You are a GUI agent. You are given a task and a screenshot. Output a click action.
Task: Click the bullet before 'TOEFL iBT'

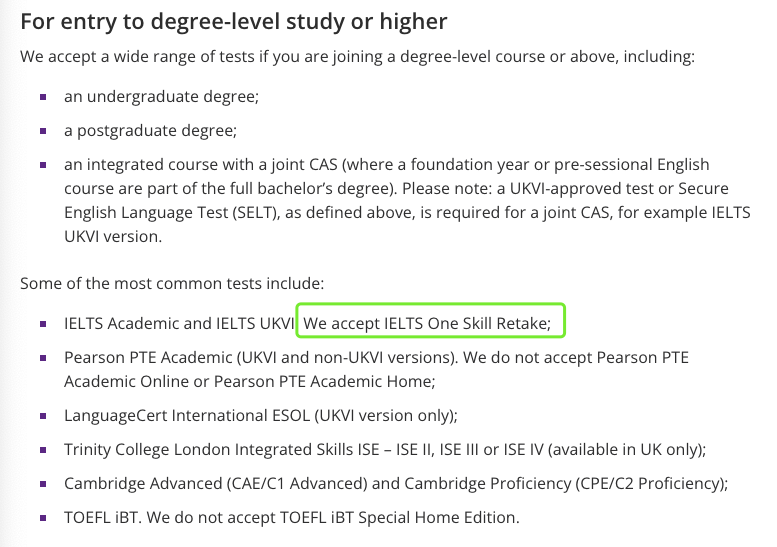coord(43,518)
